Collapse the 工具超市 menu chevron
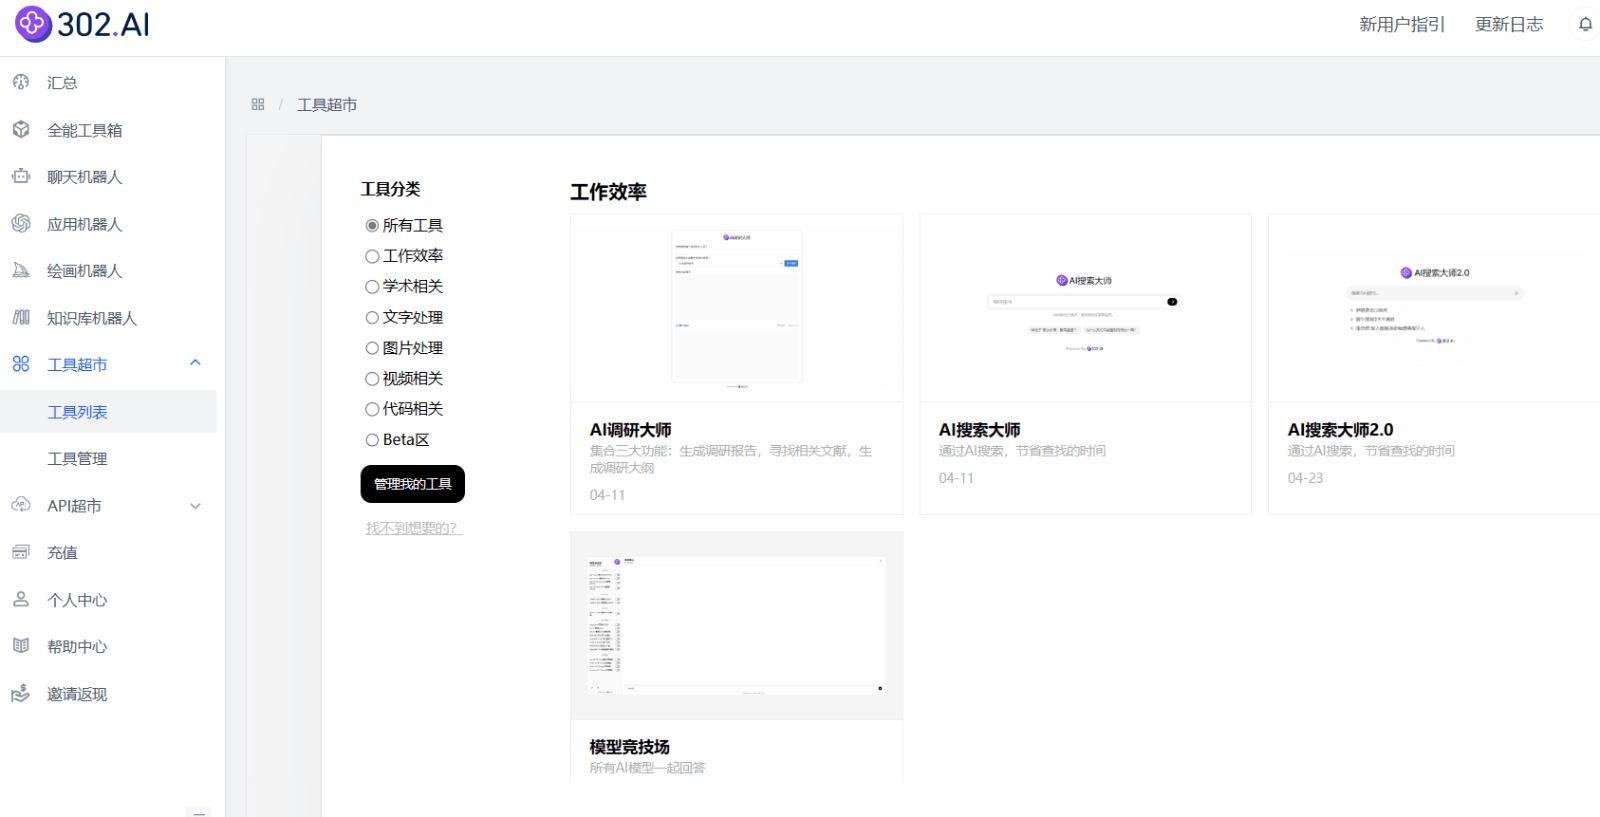Screen dimensions: 1600x817 [x=195, y=363]
